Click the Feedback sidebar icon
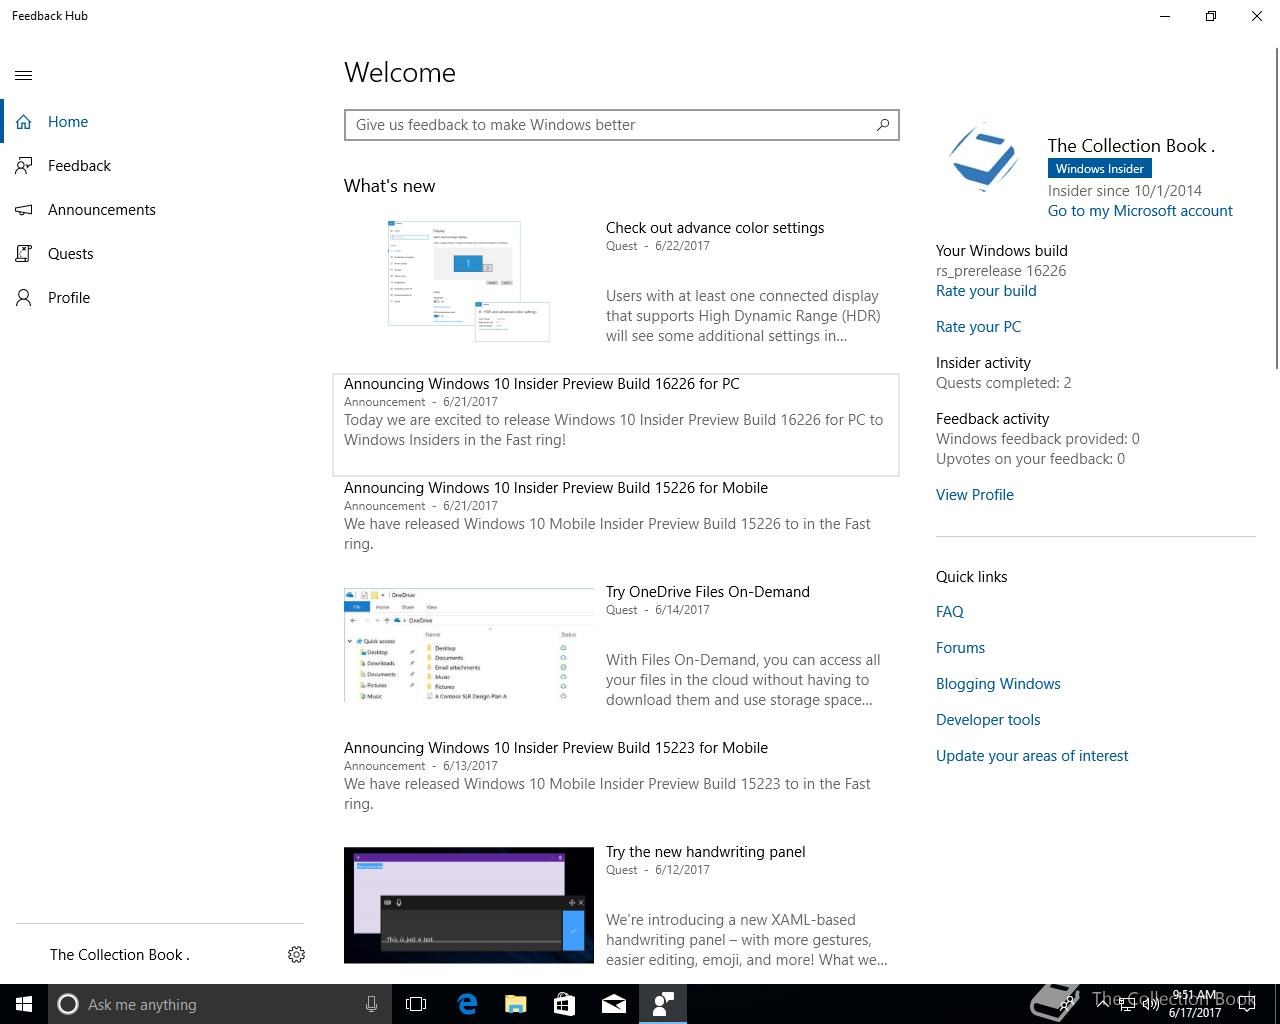1280x1024 pixels. 24,166
